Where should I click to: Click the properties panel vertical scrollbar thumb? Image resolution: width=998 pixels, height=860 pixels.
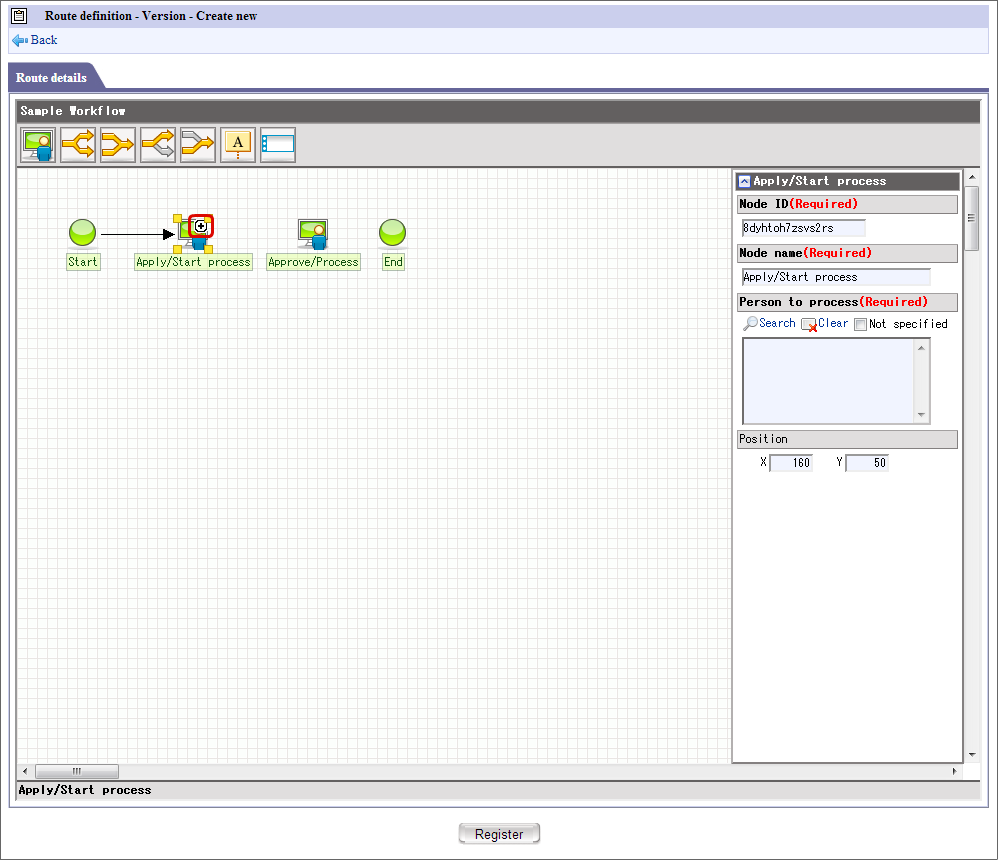tap(972, 218)
